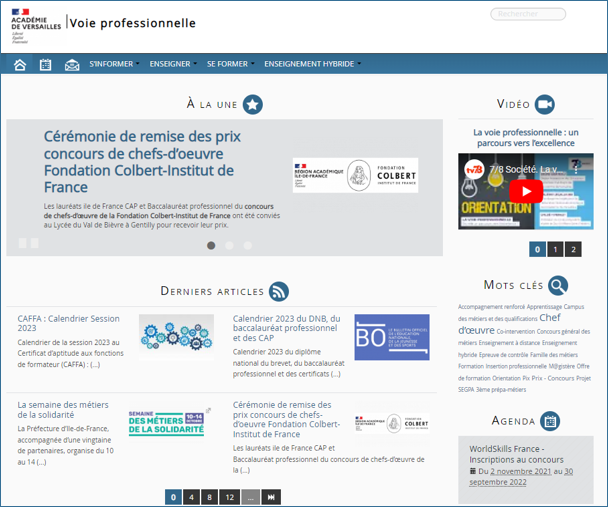Screen dimensions: 608x507
Task: Select the second carousel slide dot
Action: (x=229, y=245)
